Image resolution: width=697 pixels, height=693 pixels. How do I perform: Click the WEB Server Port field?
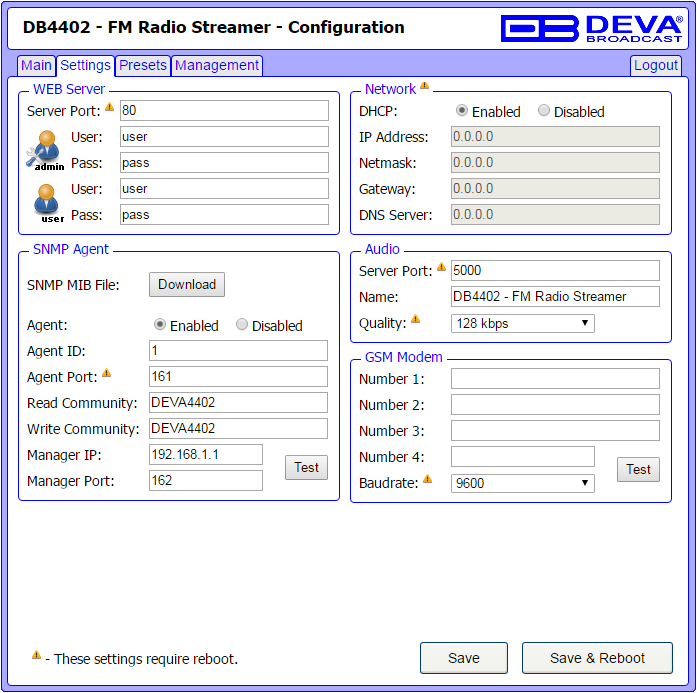click(224, 111)
